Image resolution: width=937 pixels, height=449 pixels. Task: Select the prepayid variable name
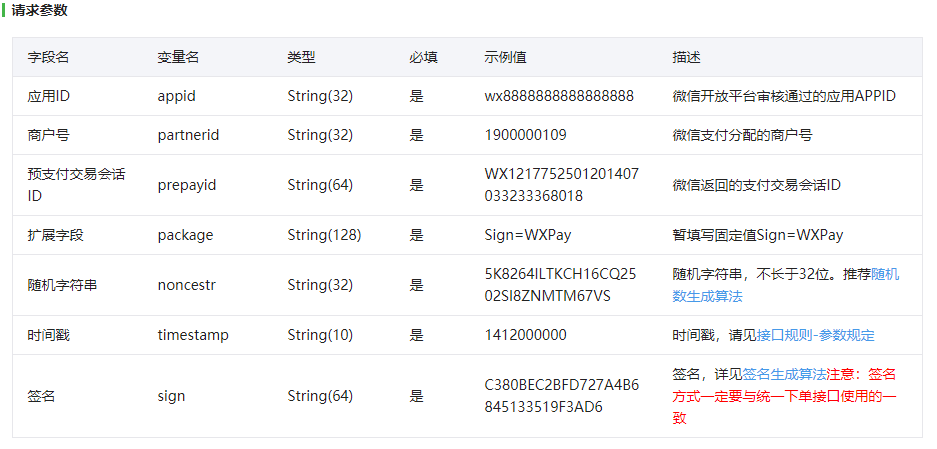tap(187, 185)
